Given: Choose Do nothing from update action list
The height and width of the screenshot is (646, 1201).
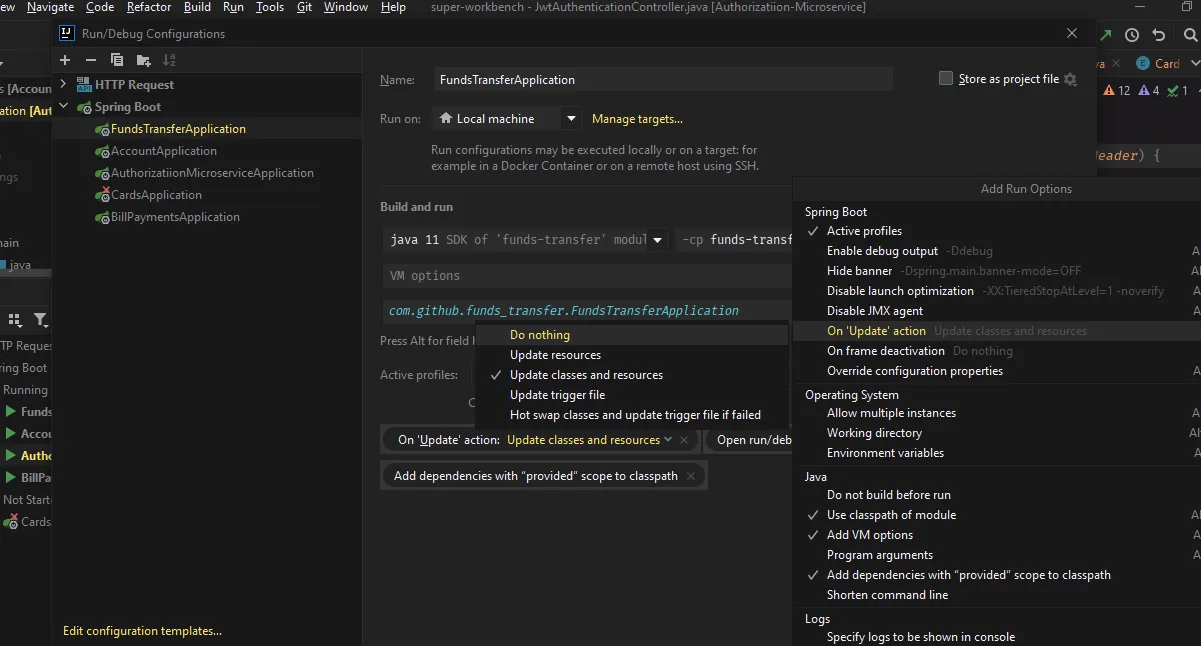Looking at the screenshot, I should coord(540,335).
